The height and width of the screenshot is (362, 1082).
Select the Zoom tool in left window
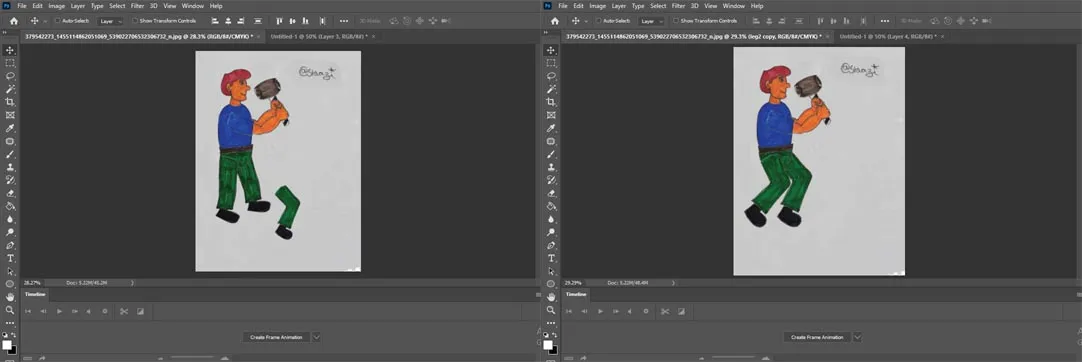(x=10, y=310)
